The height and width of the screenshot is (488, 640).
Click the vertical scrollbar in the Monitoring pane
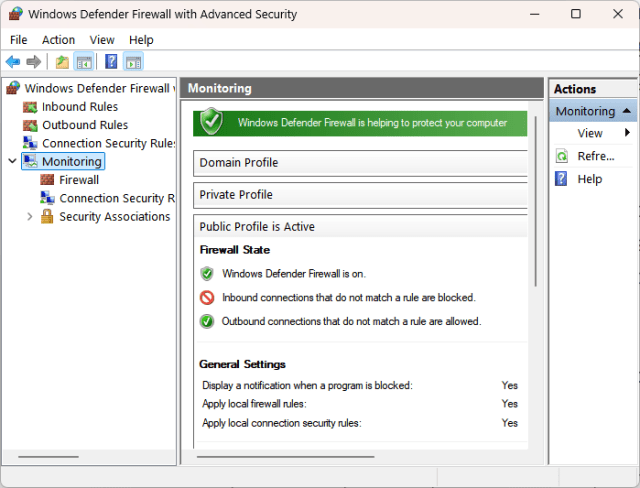click(537, 200)
